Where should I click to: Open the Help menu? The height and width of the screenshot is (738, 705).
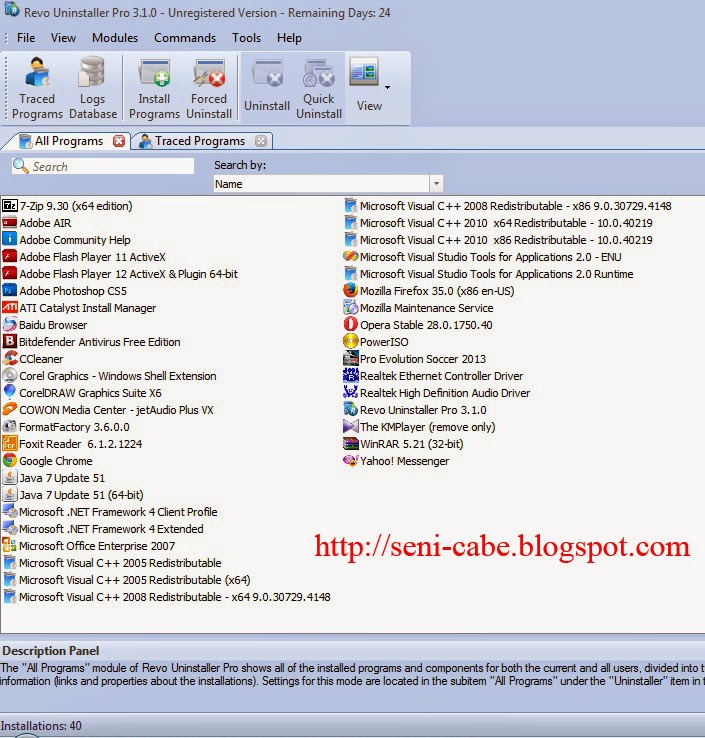click(289, 38)
